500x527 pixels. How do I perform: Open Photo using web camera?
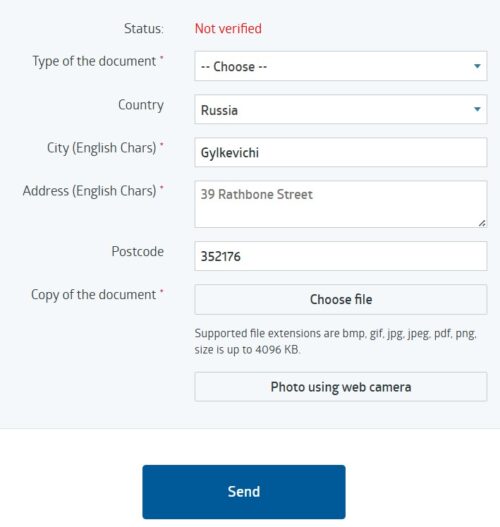[340, 387]
